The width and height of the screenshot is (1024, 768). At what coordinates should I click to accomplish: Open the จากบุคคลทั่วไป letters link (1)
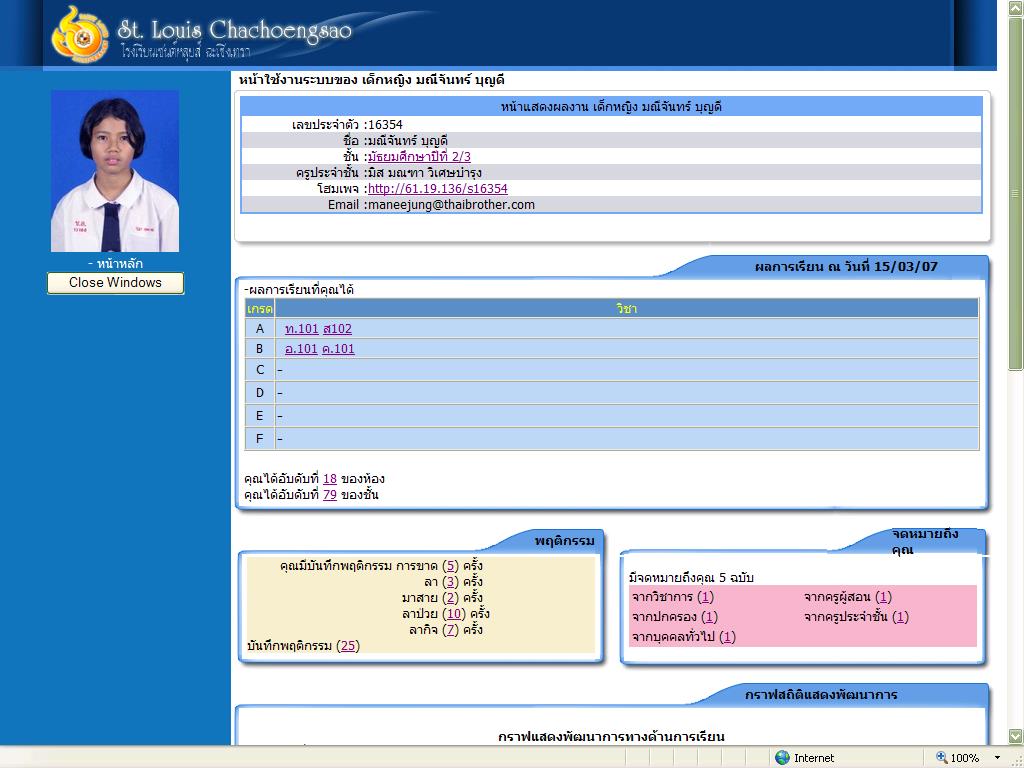coord(727,637)
